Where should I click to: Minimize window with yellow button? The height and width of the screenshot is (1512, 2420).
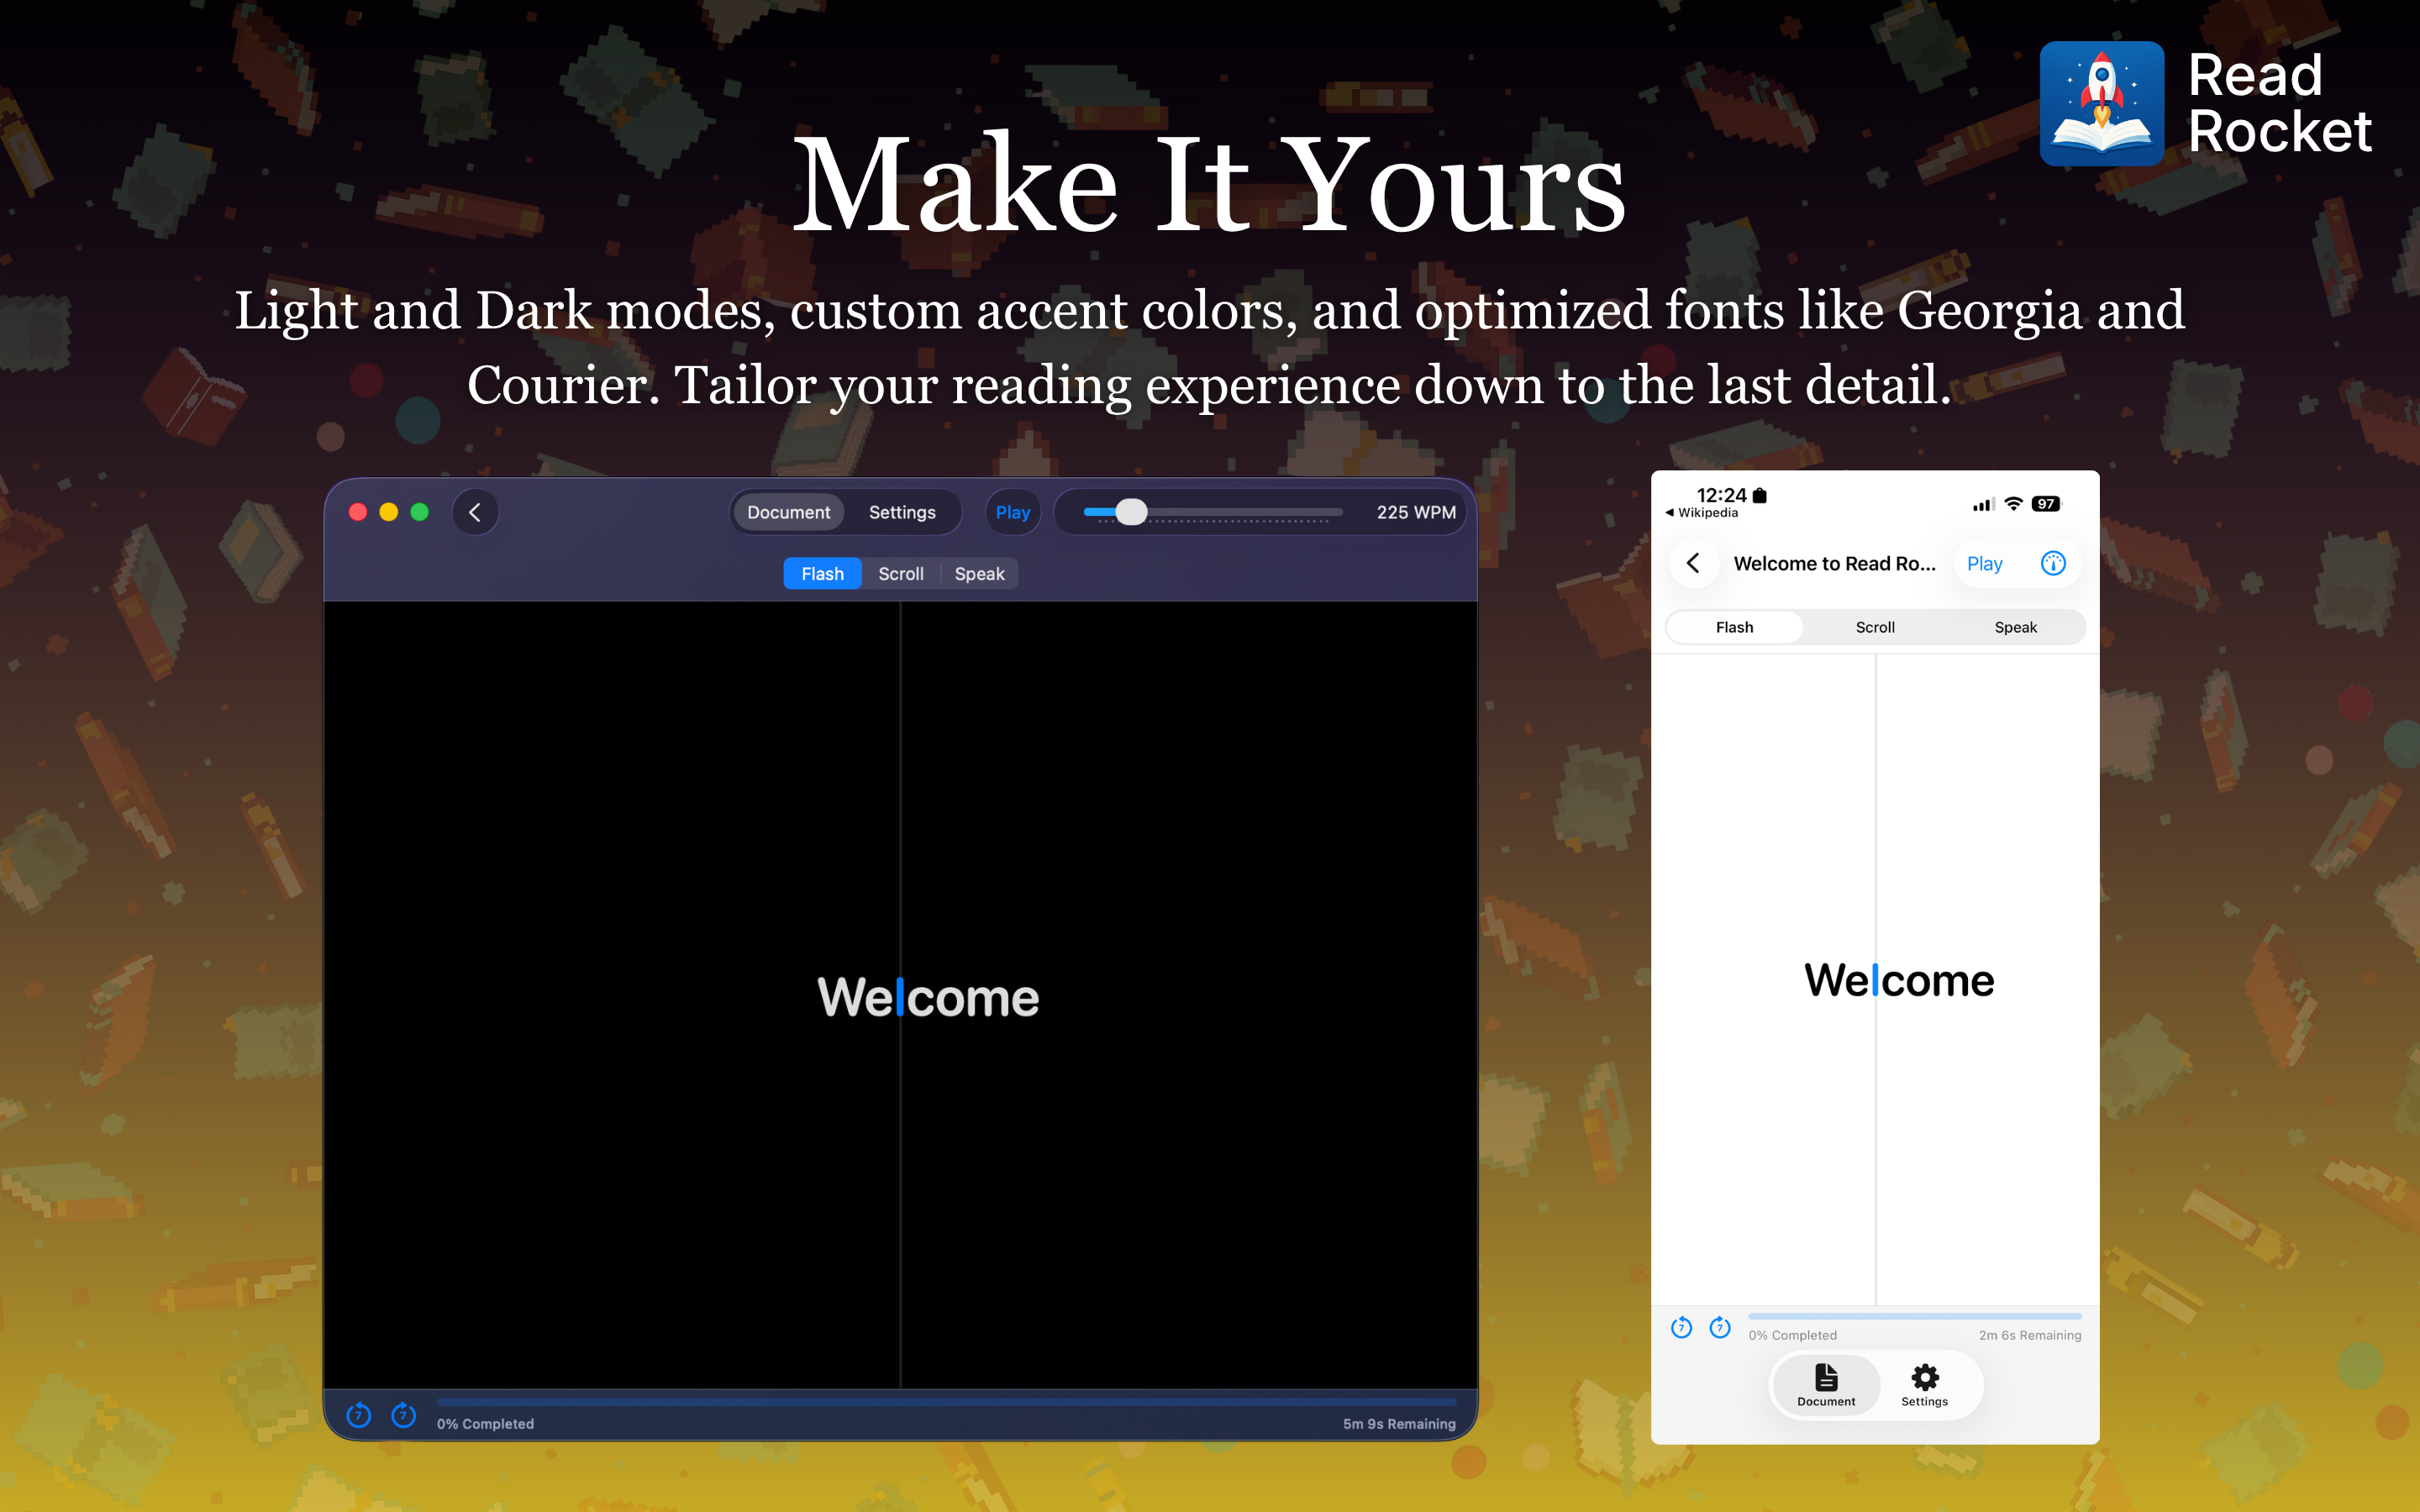pyautogui.click(x=389, y=512)
